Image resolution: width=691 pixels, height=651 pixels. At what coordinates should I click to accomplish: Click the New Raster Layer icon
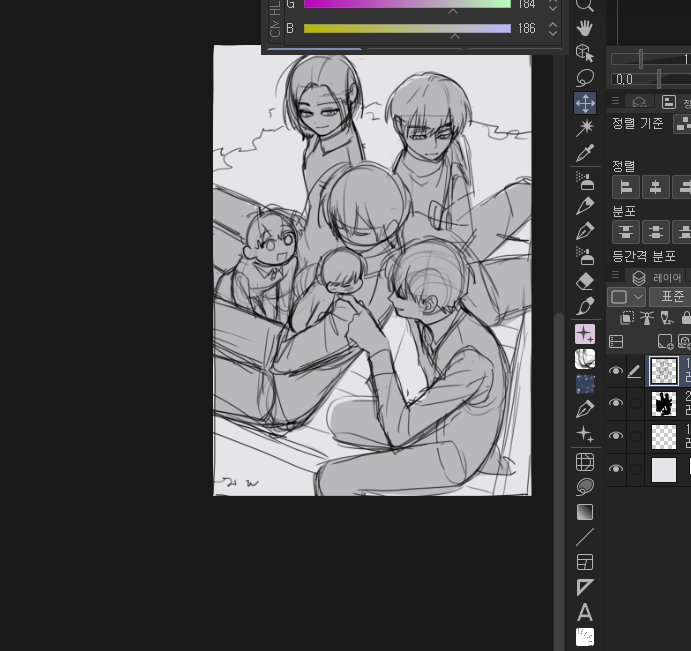(x=665, y=342)
